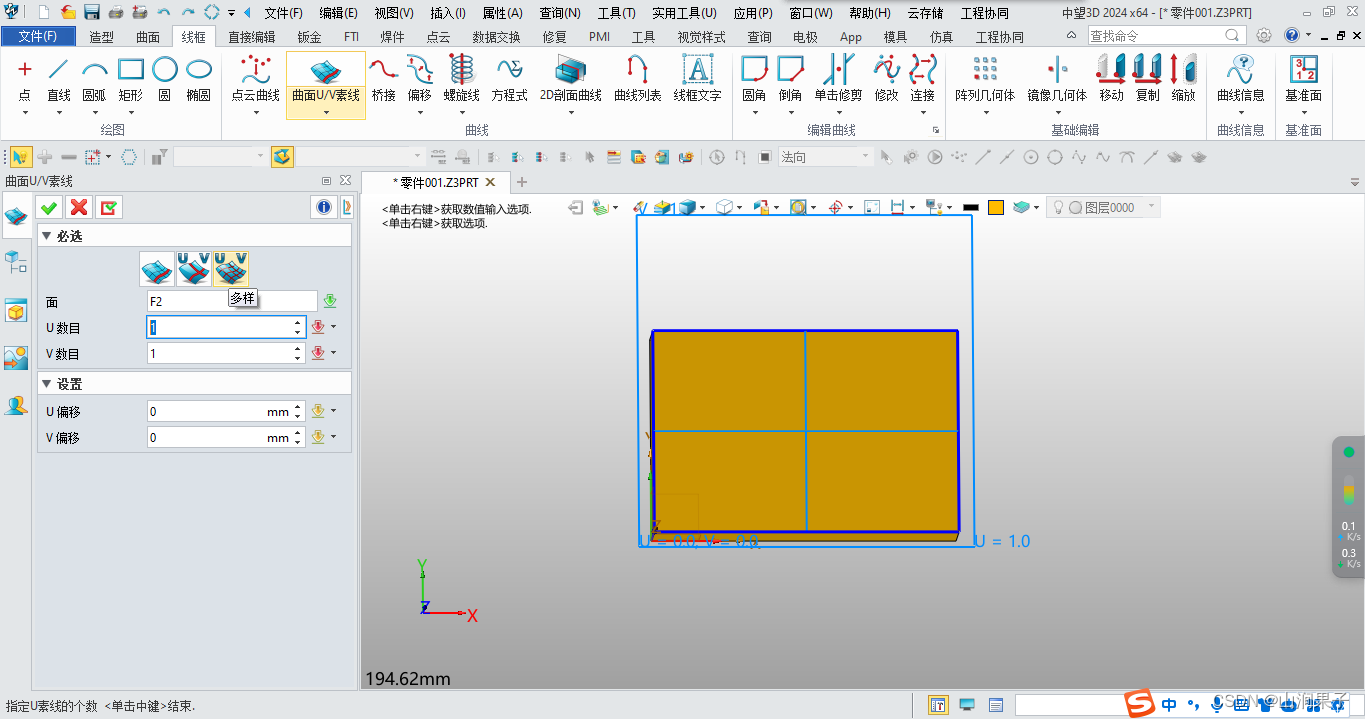The width and height of the screenshot is (1365, 719).
Task: Click the 查找命令 search box
Action: pos(1166,35)
